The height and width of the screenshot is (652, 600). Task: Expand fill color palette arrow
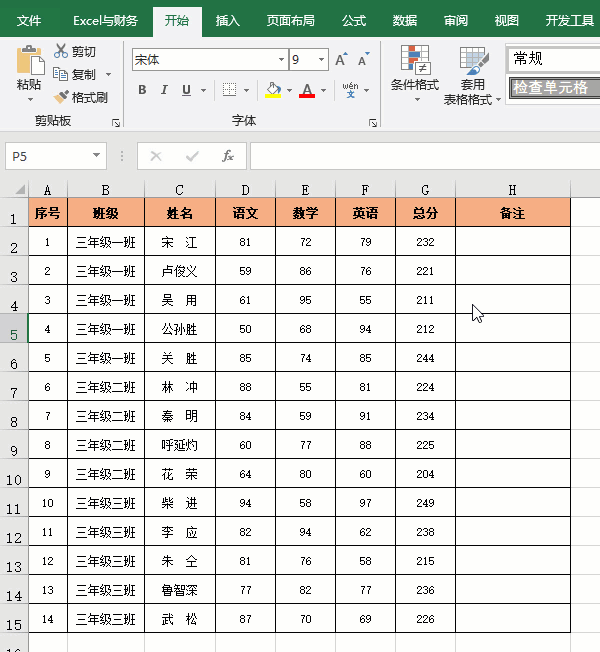click(289, 90)
